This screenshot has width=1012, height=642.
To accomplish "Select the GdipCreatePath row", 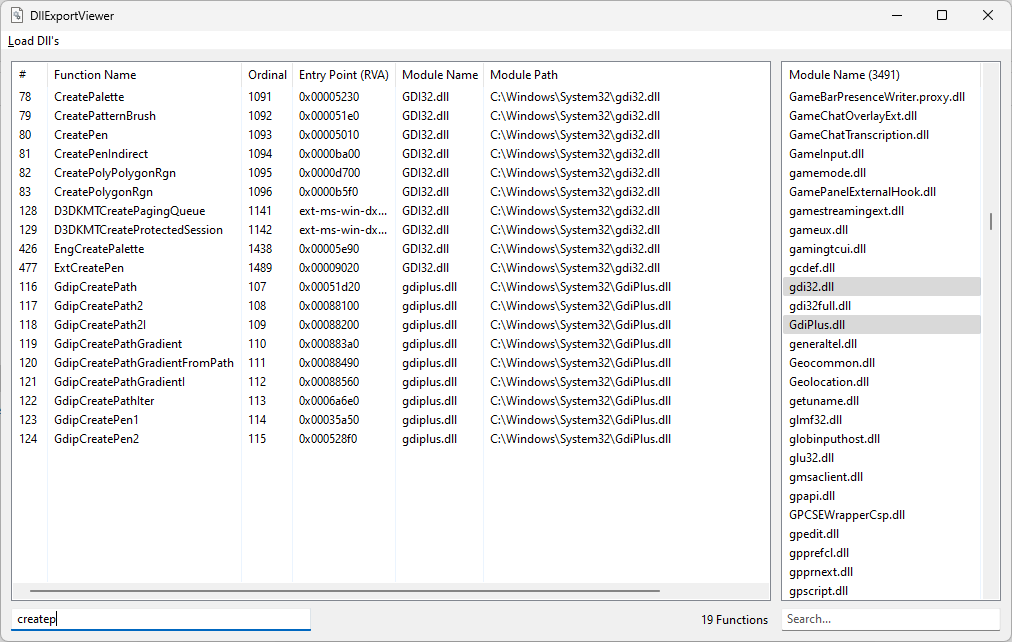I will point(390,286).
